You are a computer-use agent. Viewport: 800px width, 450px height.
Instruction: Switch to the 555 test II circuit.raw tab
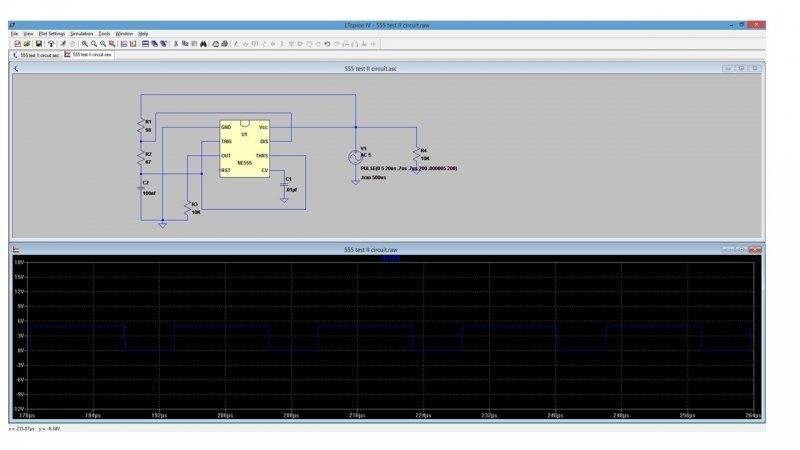pos(88,55)
